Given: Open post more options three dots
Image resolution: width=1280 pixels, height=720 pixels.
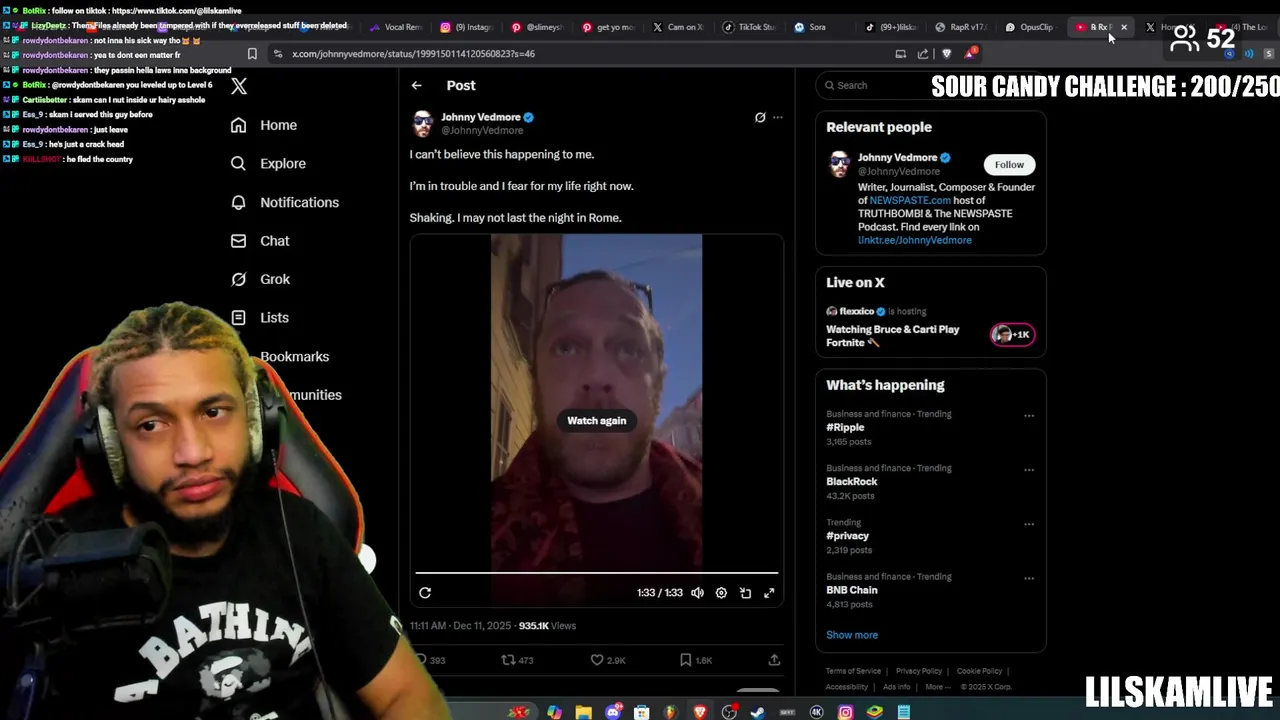Looking at the screenshot, I should [x=778, y=117].
